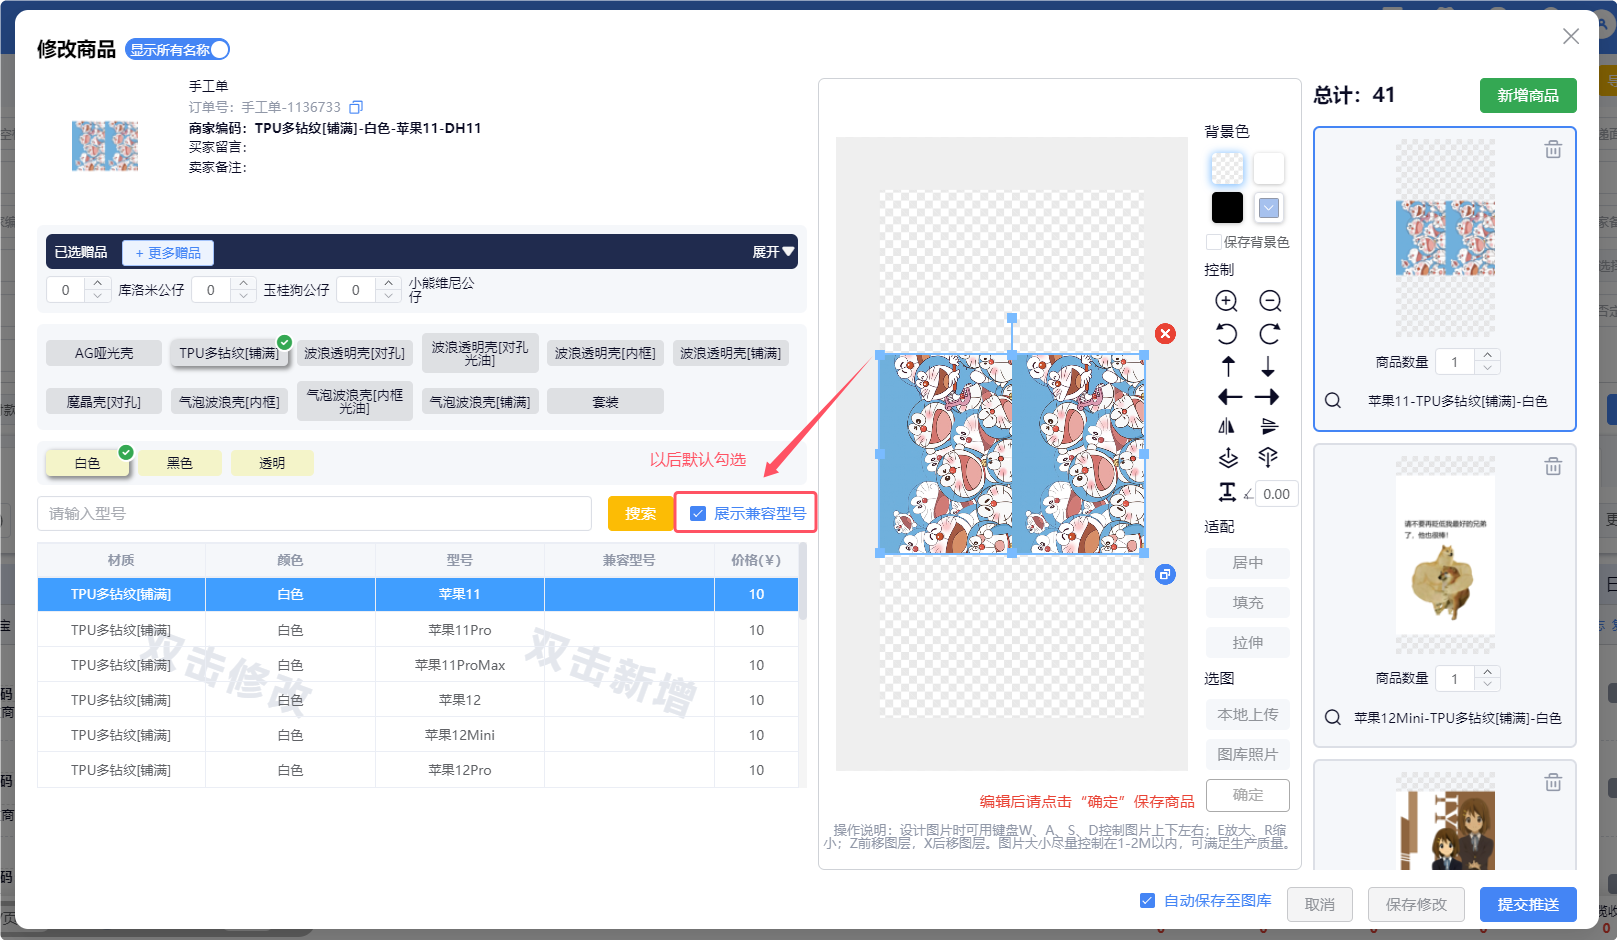Select the 苹果11ProMax row in the table
The height and width of the screenshot is (940, 1617).
pos(418,665)
